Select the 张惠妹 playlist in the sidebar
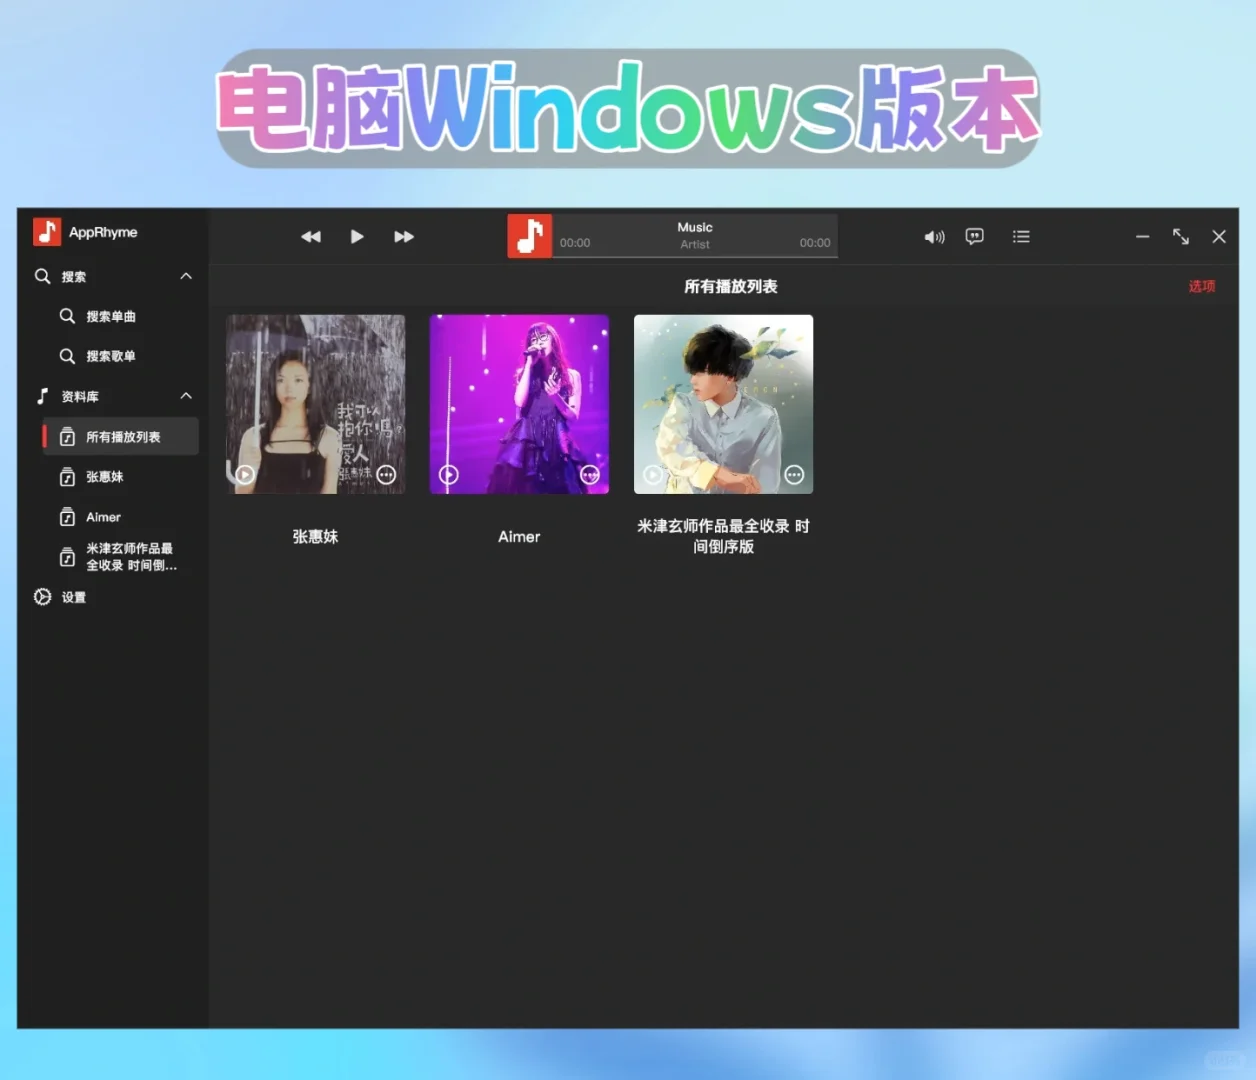This screenshot has height=1080, width=1256. click(x=103, y=476)
